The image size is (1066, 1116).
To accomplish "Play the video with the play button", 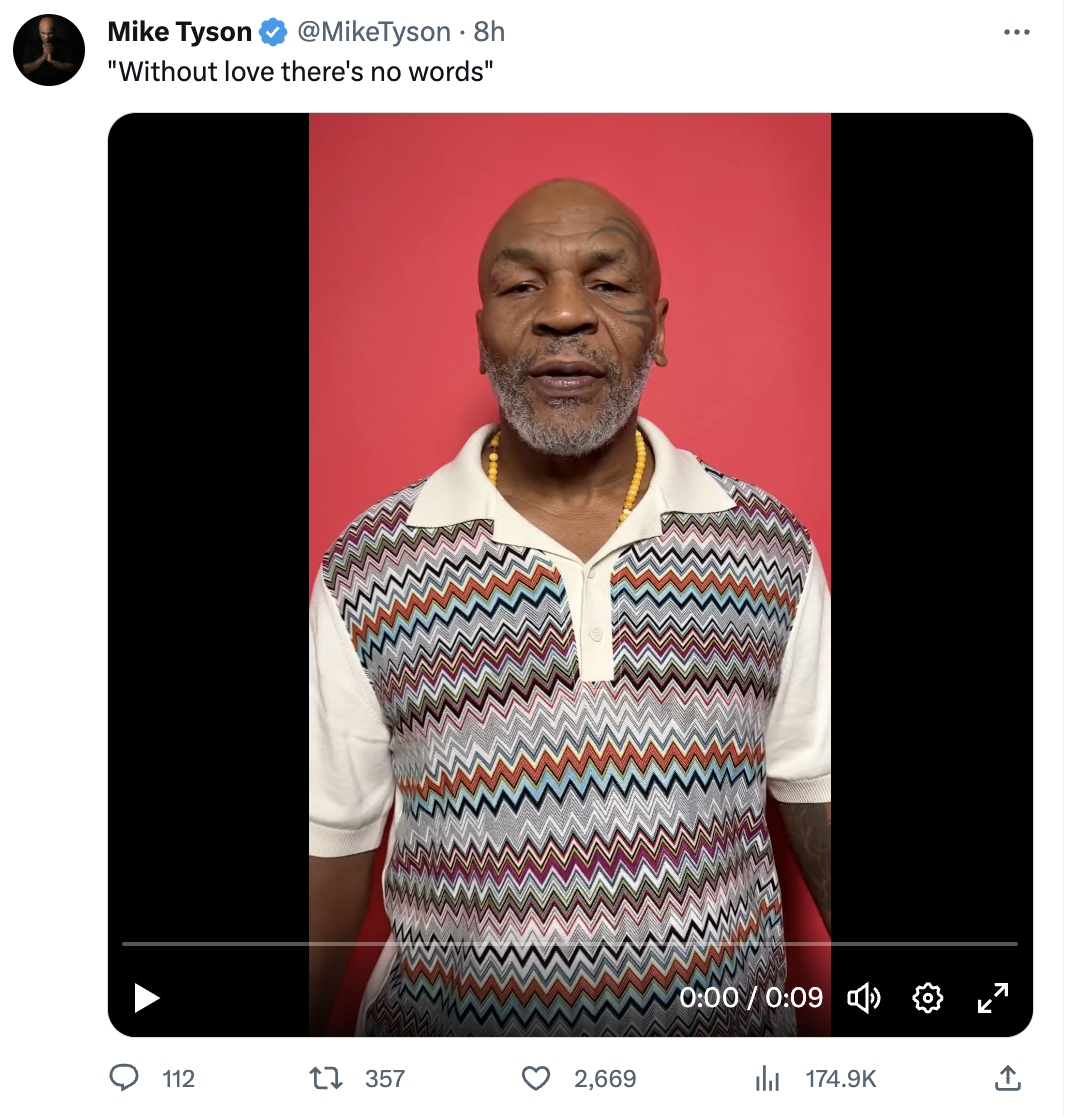I will point(147,997).
